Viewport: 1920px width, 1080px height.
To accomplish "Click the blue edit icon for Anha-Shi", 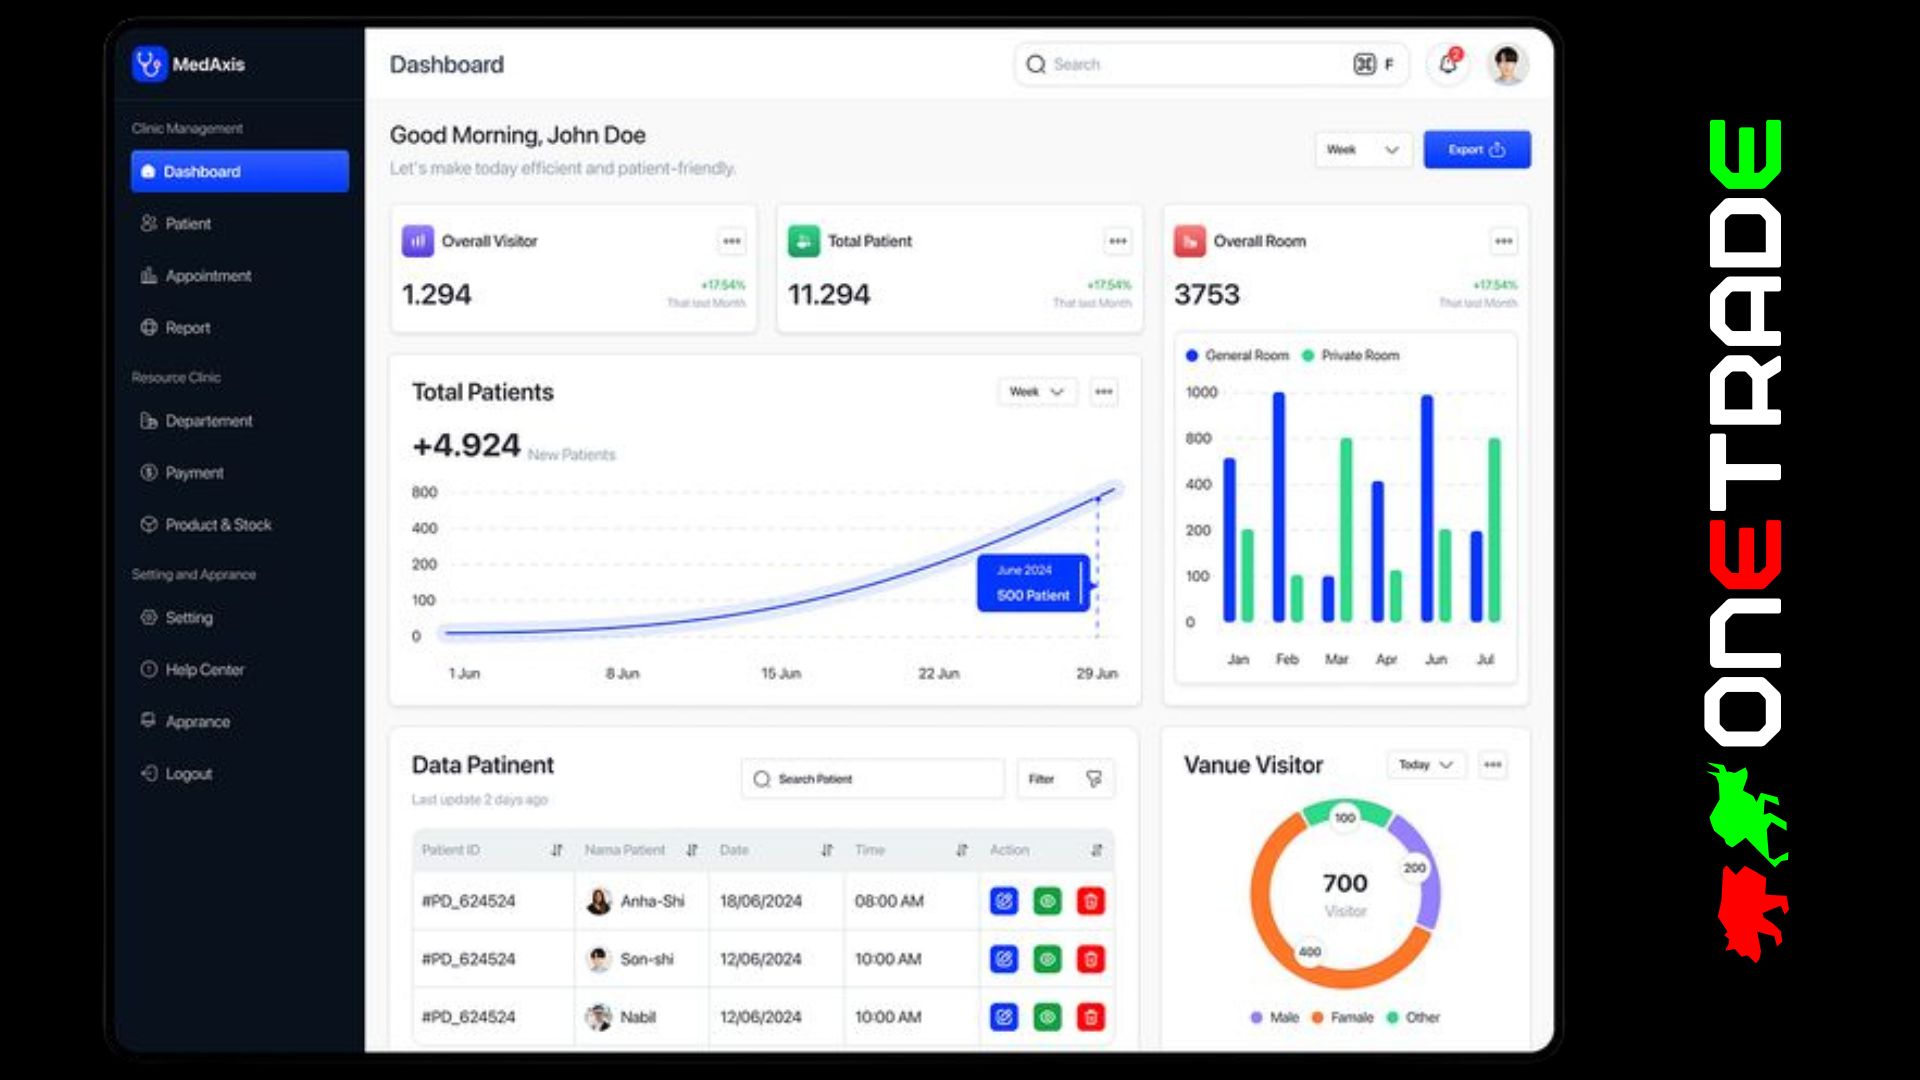I will coord(1003,901).
